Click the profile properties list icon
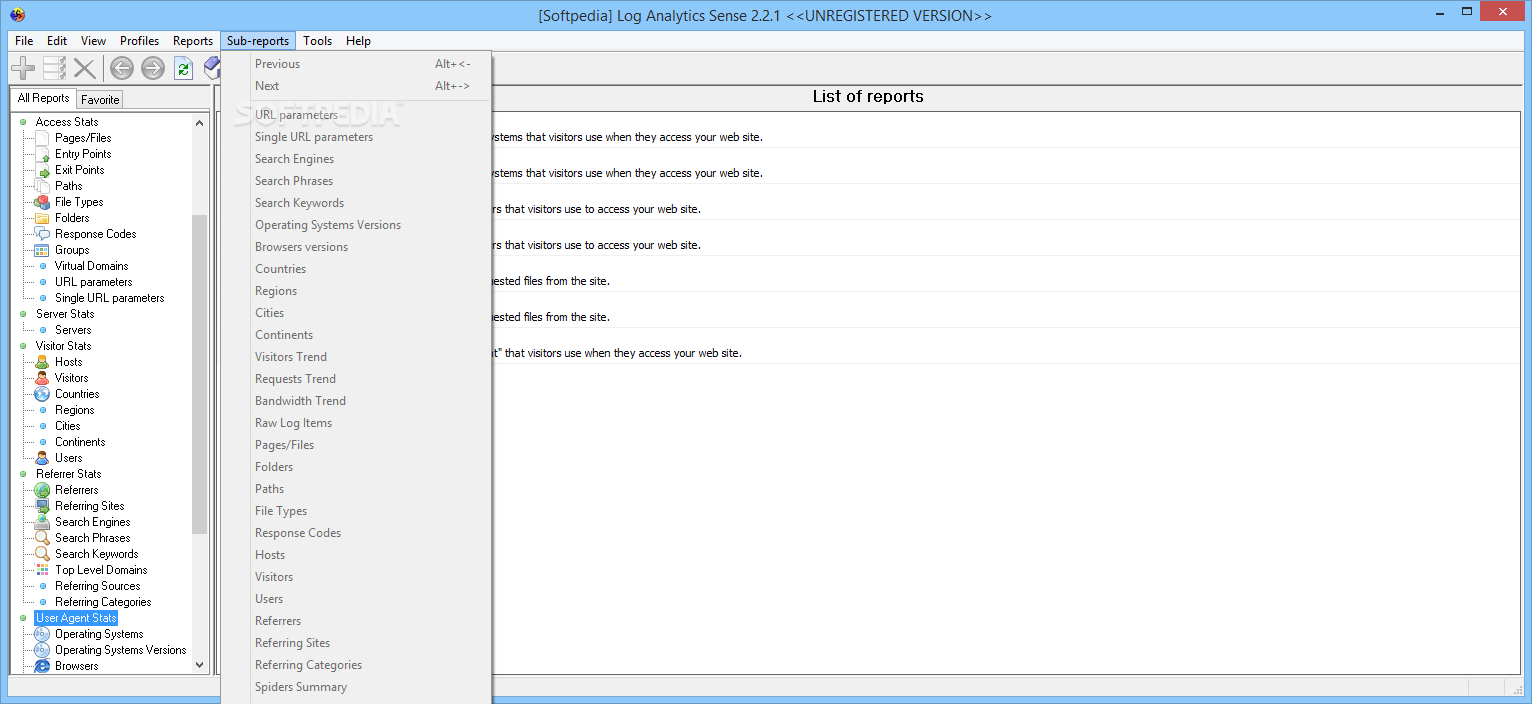 click(x=54, y=68)
